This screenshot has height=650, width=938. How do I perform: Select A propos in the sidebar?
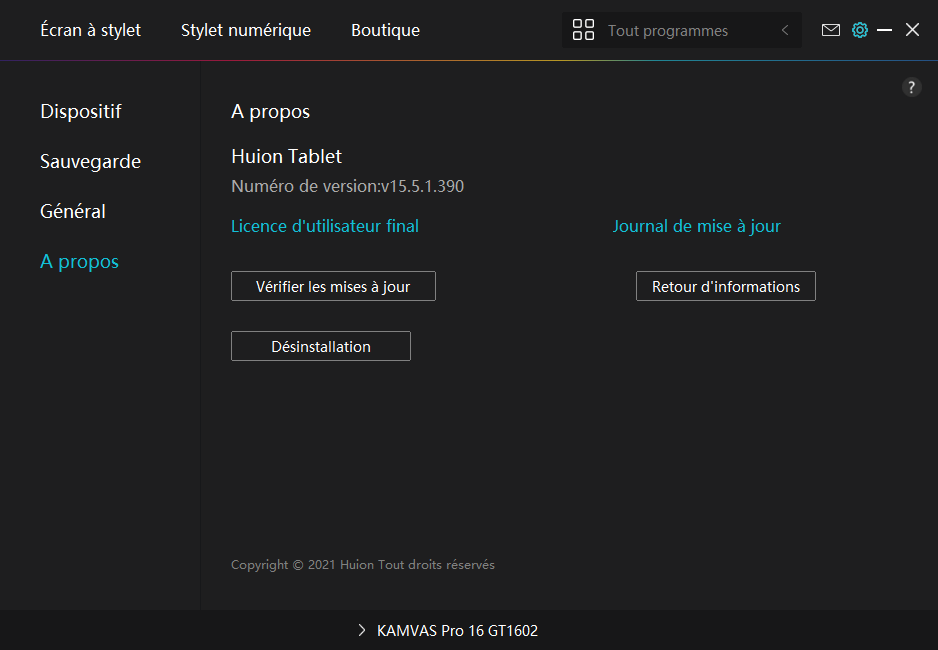click(79, 261)
